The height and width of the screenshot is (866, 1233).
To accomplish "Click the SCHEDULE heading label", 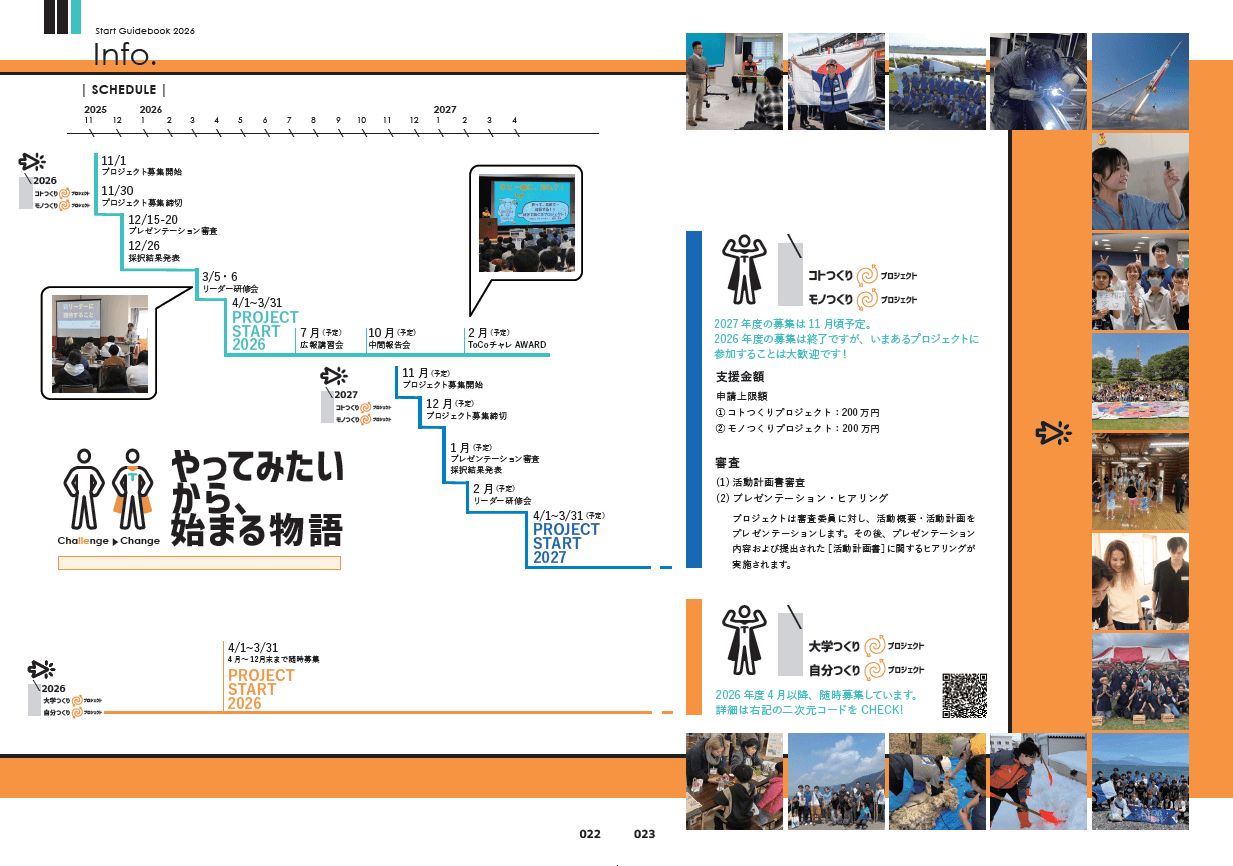I will [x=124, y=89].
